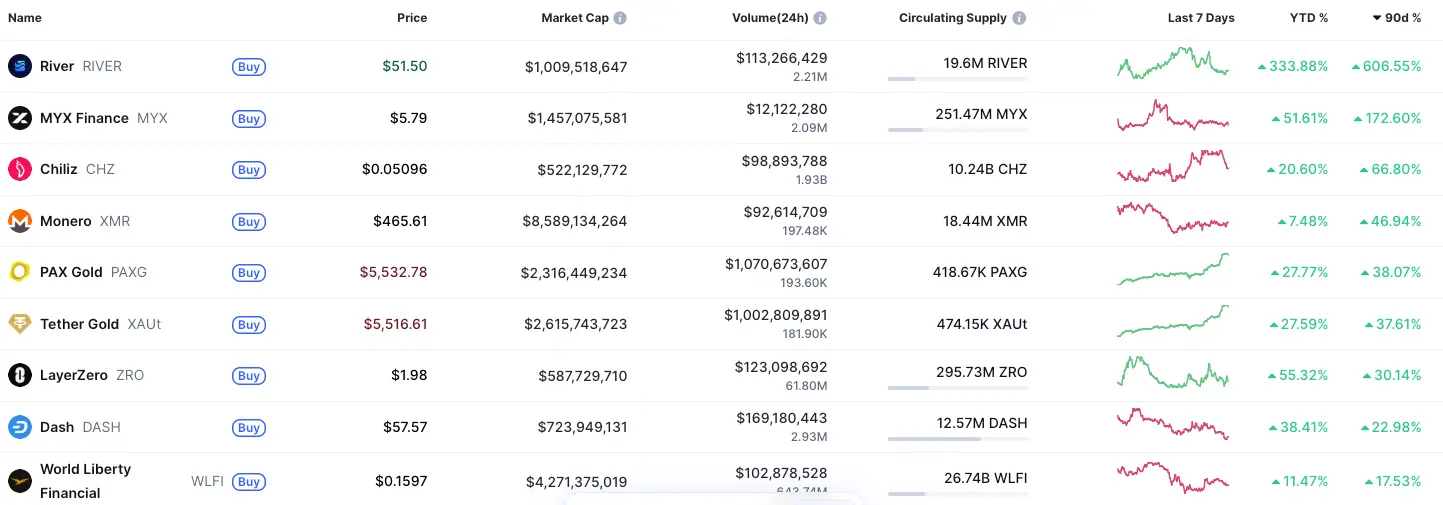The height and width of the screenshot is (505, 1443).
Task: Click the Circulating Supply info icon
Action: tap(1019, 18)
